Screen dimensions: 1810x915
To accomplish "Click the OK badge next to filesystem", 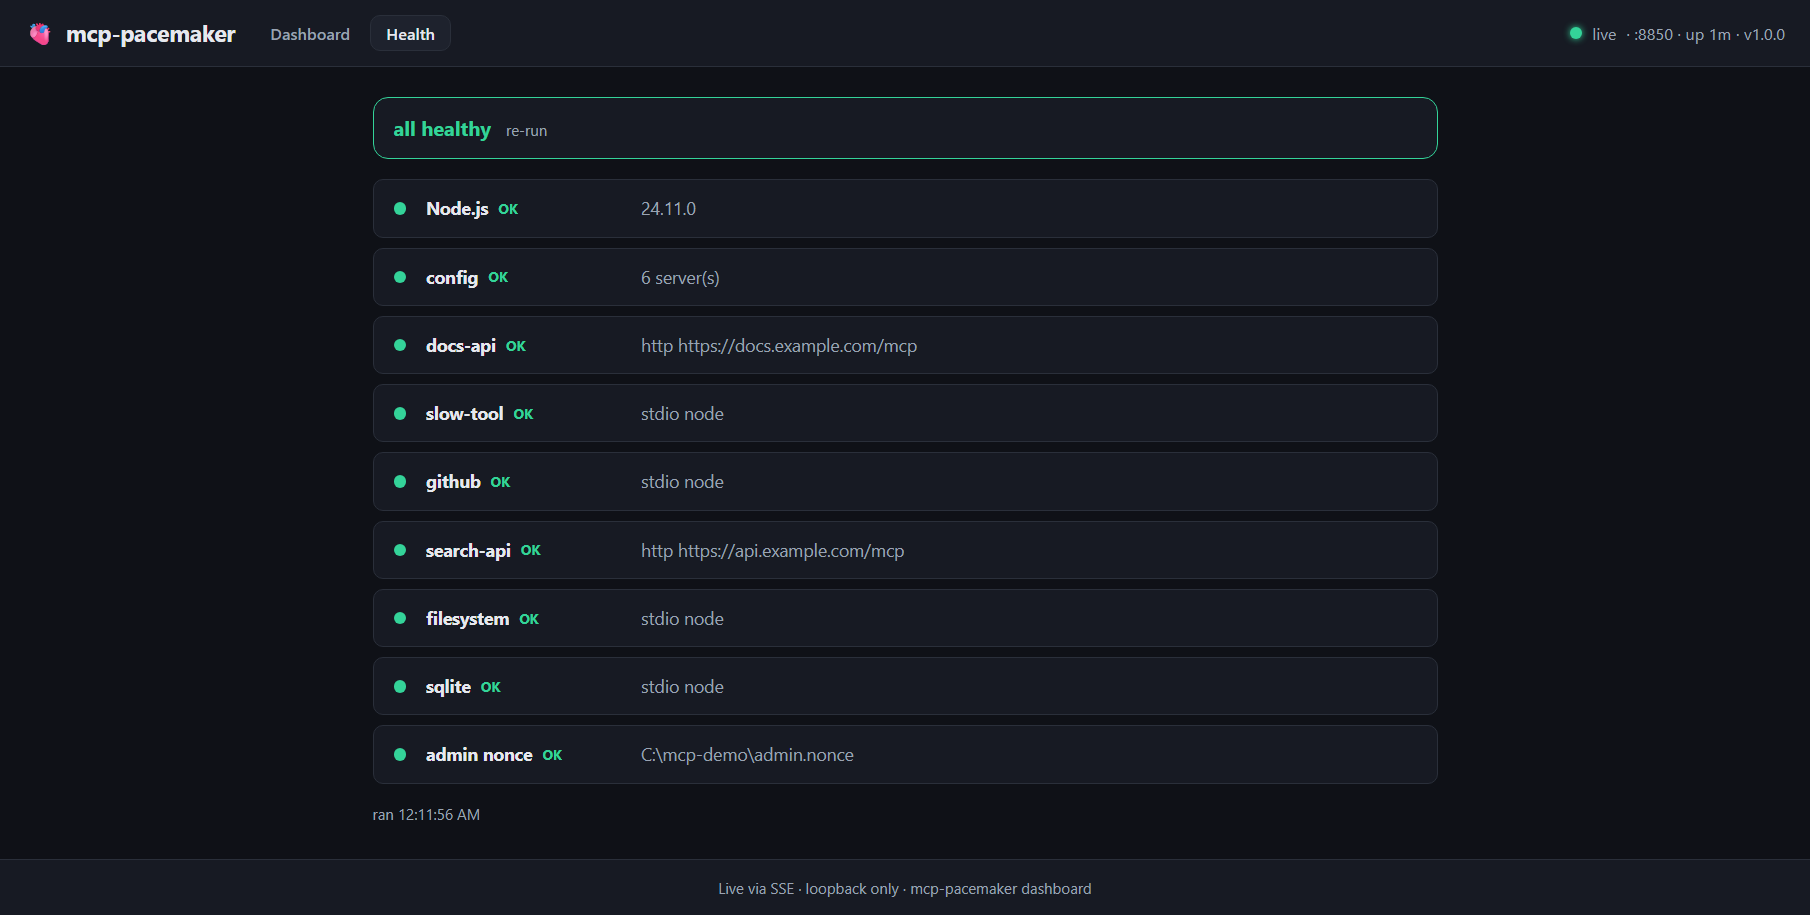I will (x=529, y=619).
